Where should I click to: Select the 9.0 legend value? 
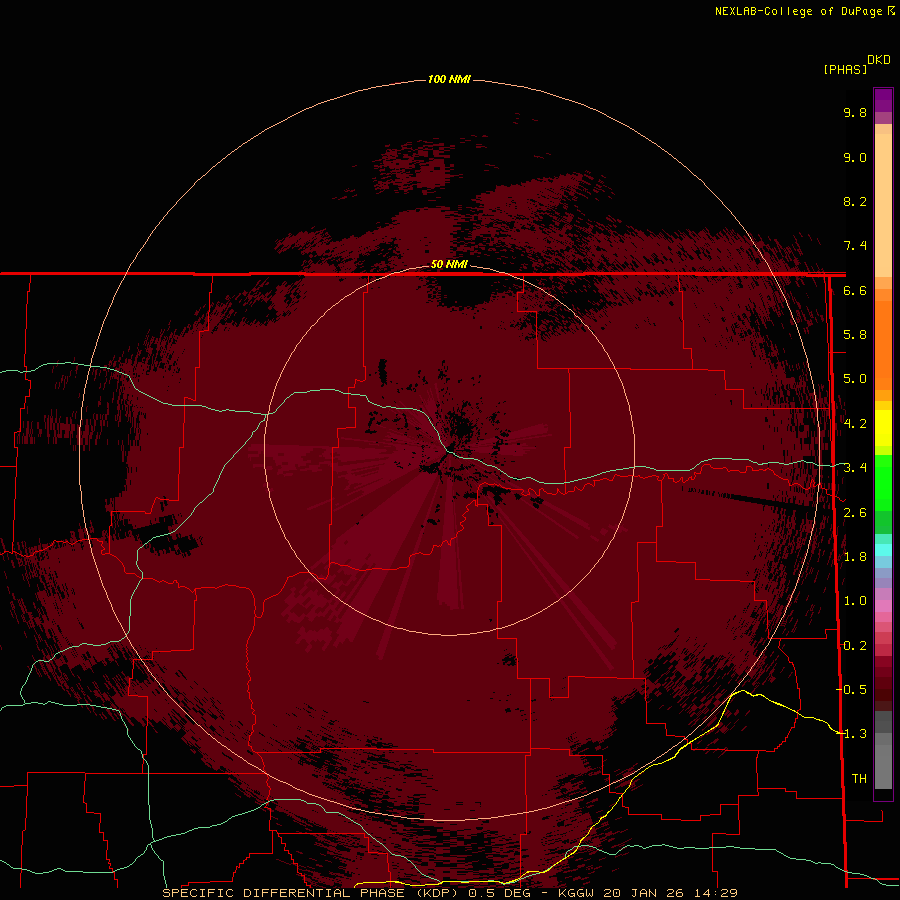(x=855, y=157)
